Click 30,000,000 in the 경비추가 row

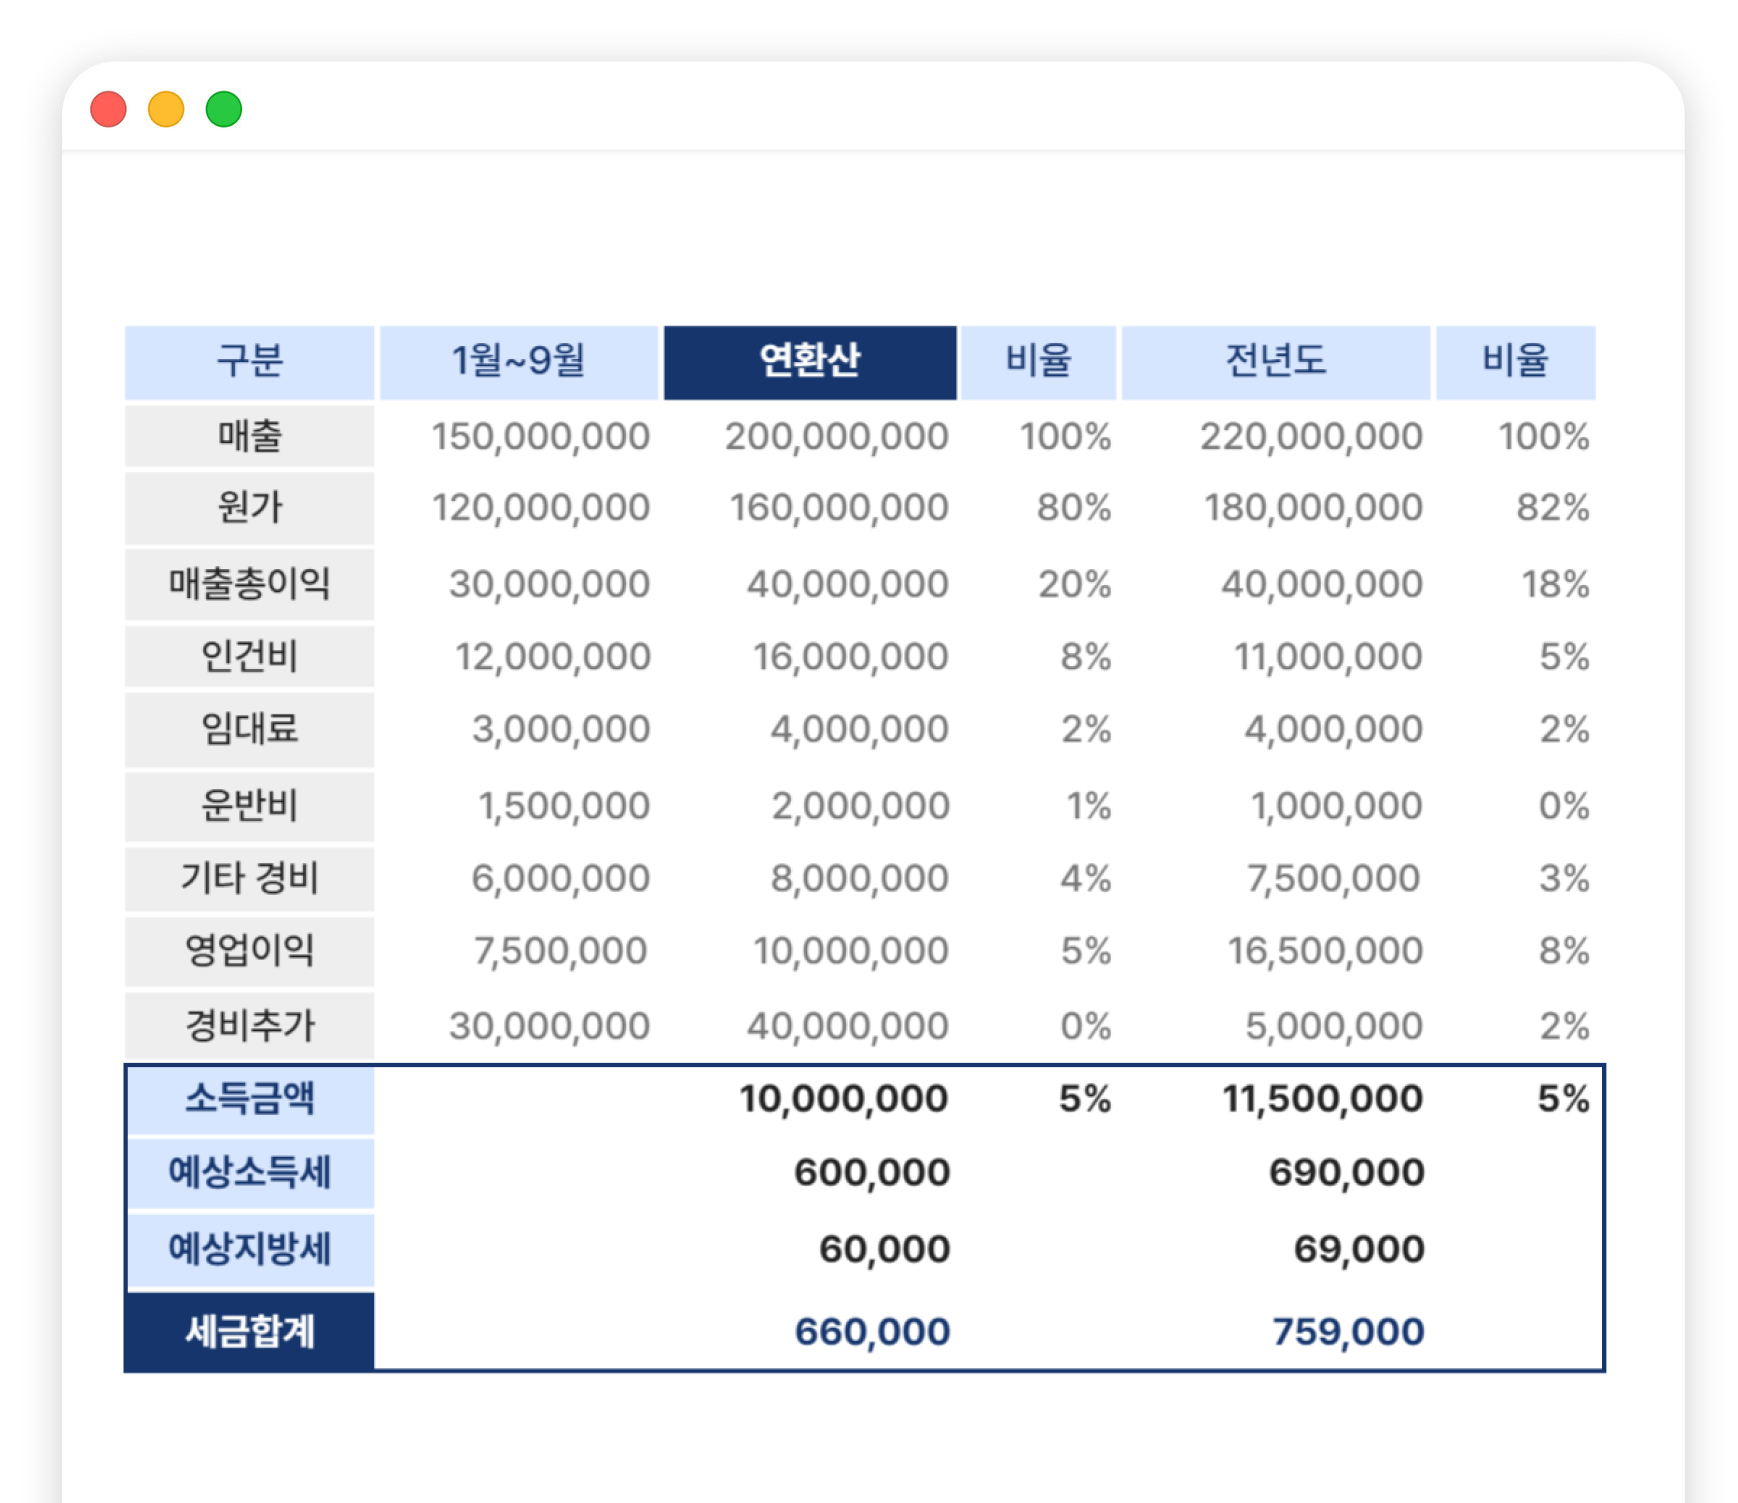[x=549, y=1027]
